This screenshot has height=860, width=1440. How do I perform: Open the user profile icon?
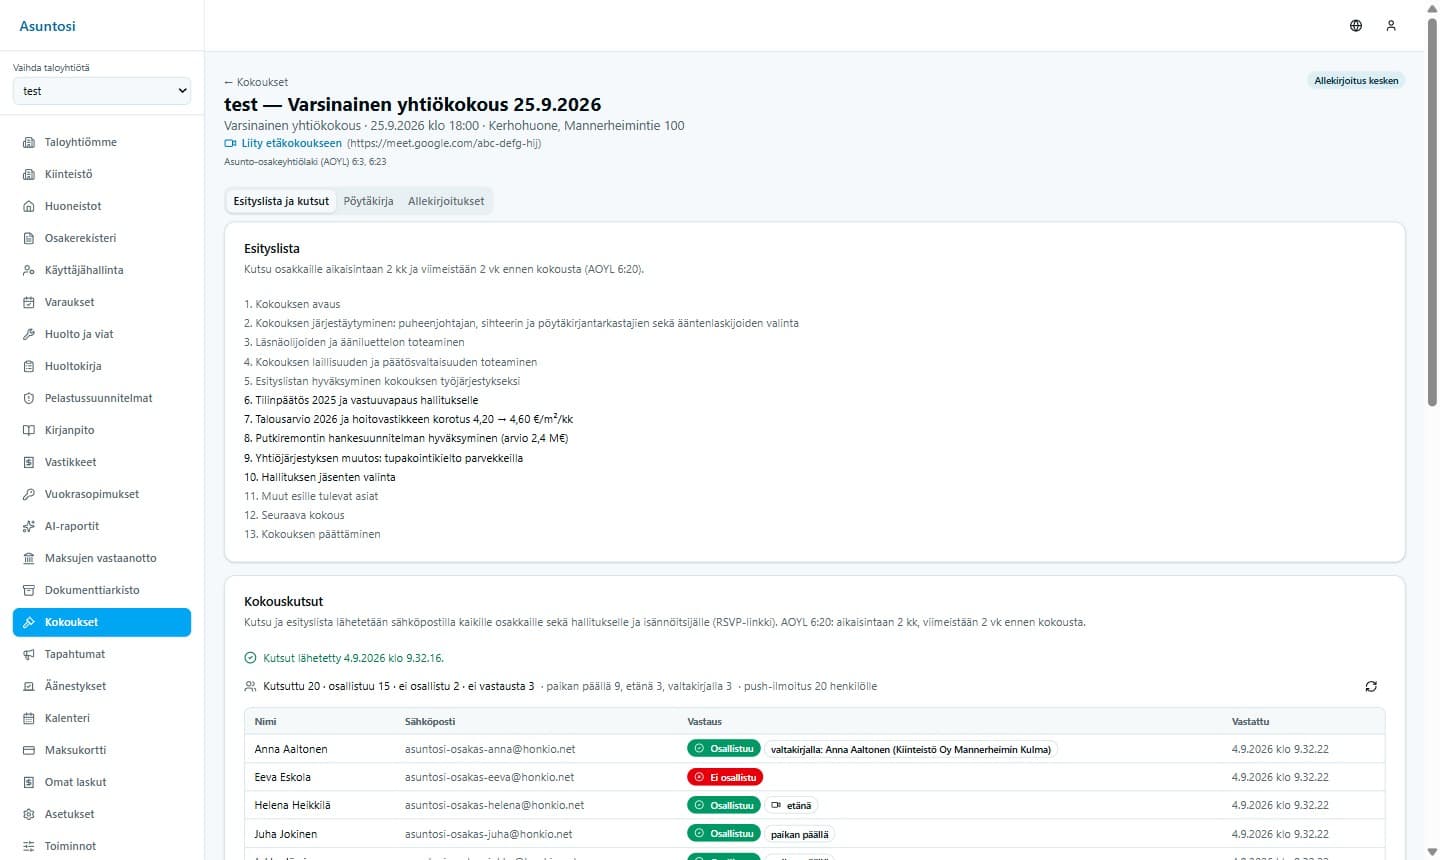point(1391,26)
